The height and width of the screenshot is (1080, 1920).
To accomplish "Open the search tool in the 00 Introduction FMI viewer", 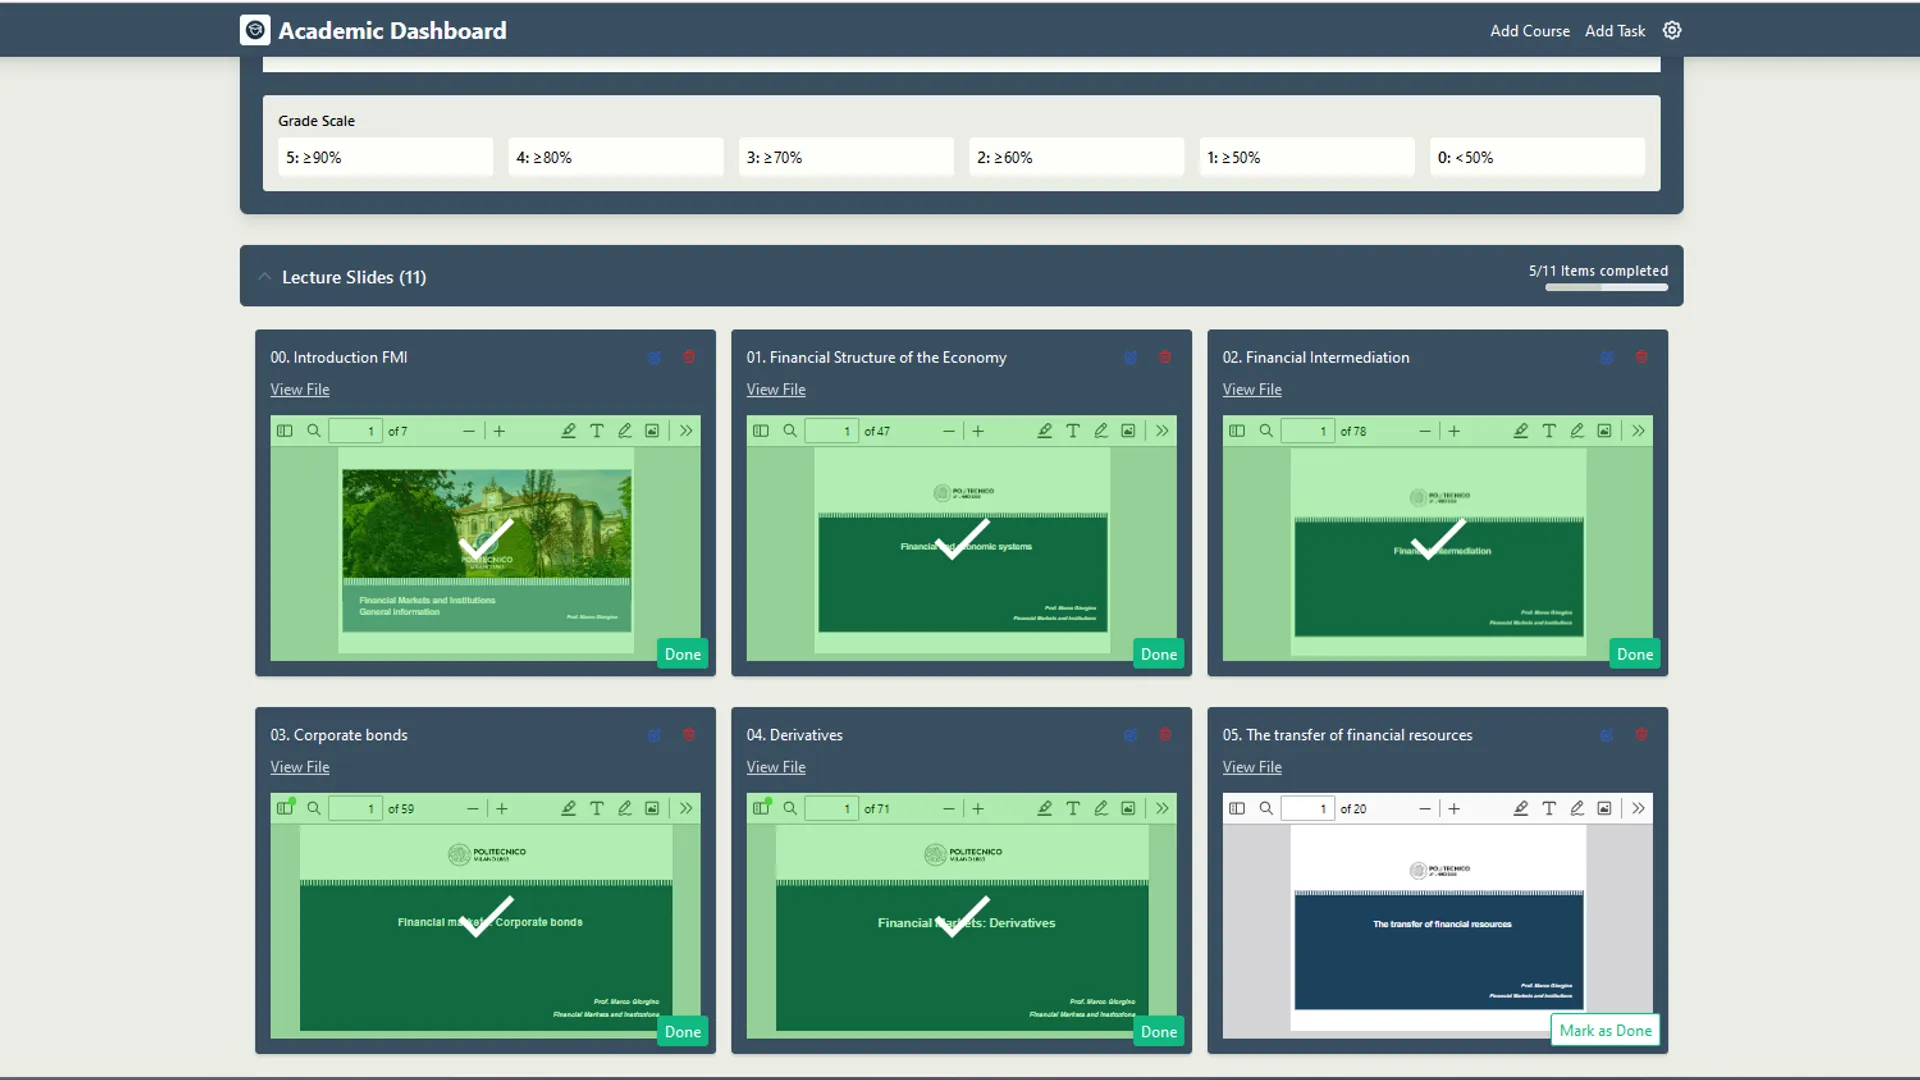I will coord(313,430).
